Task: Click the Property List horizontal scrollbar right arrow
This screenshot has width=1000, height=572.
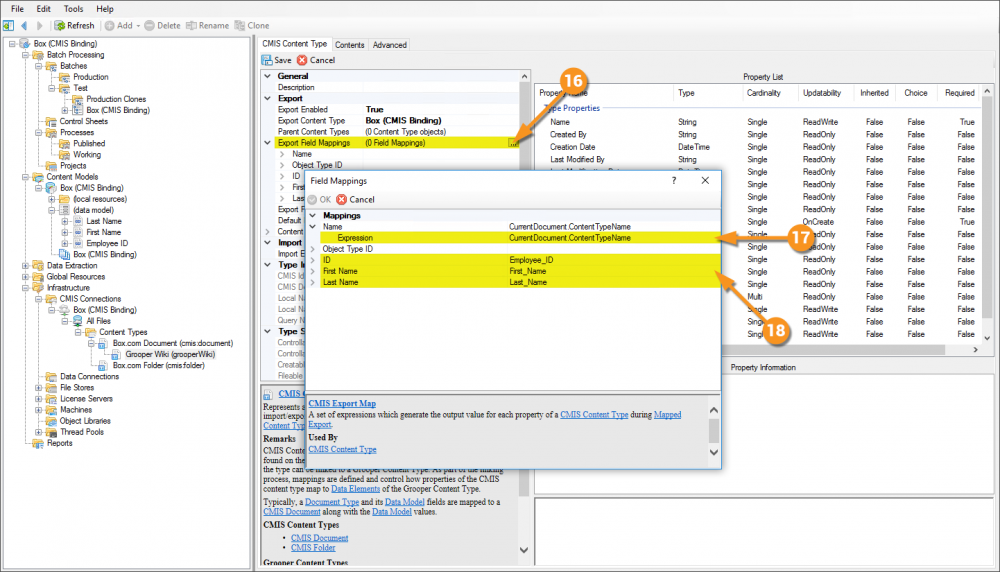Action: click(x=975, y=349)
